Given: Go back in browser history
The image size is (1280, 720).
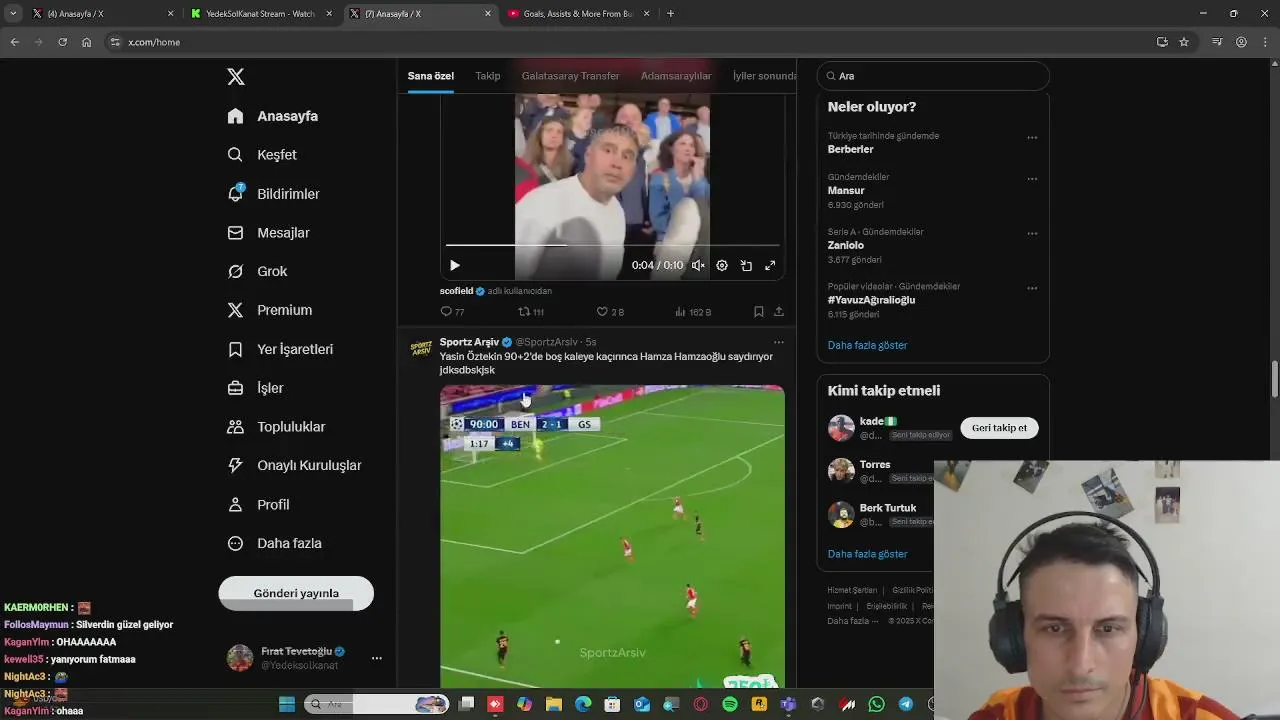Looking at the screenshot, I should tap(15, 42).
